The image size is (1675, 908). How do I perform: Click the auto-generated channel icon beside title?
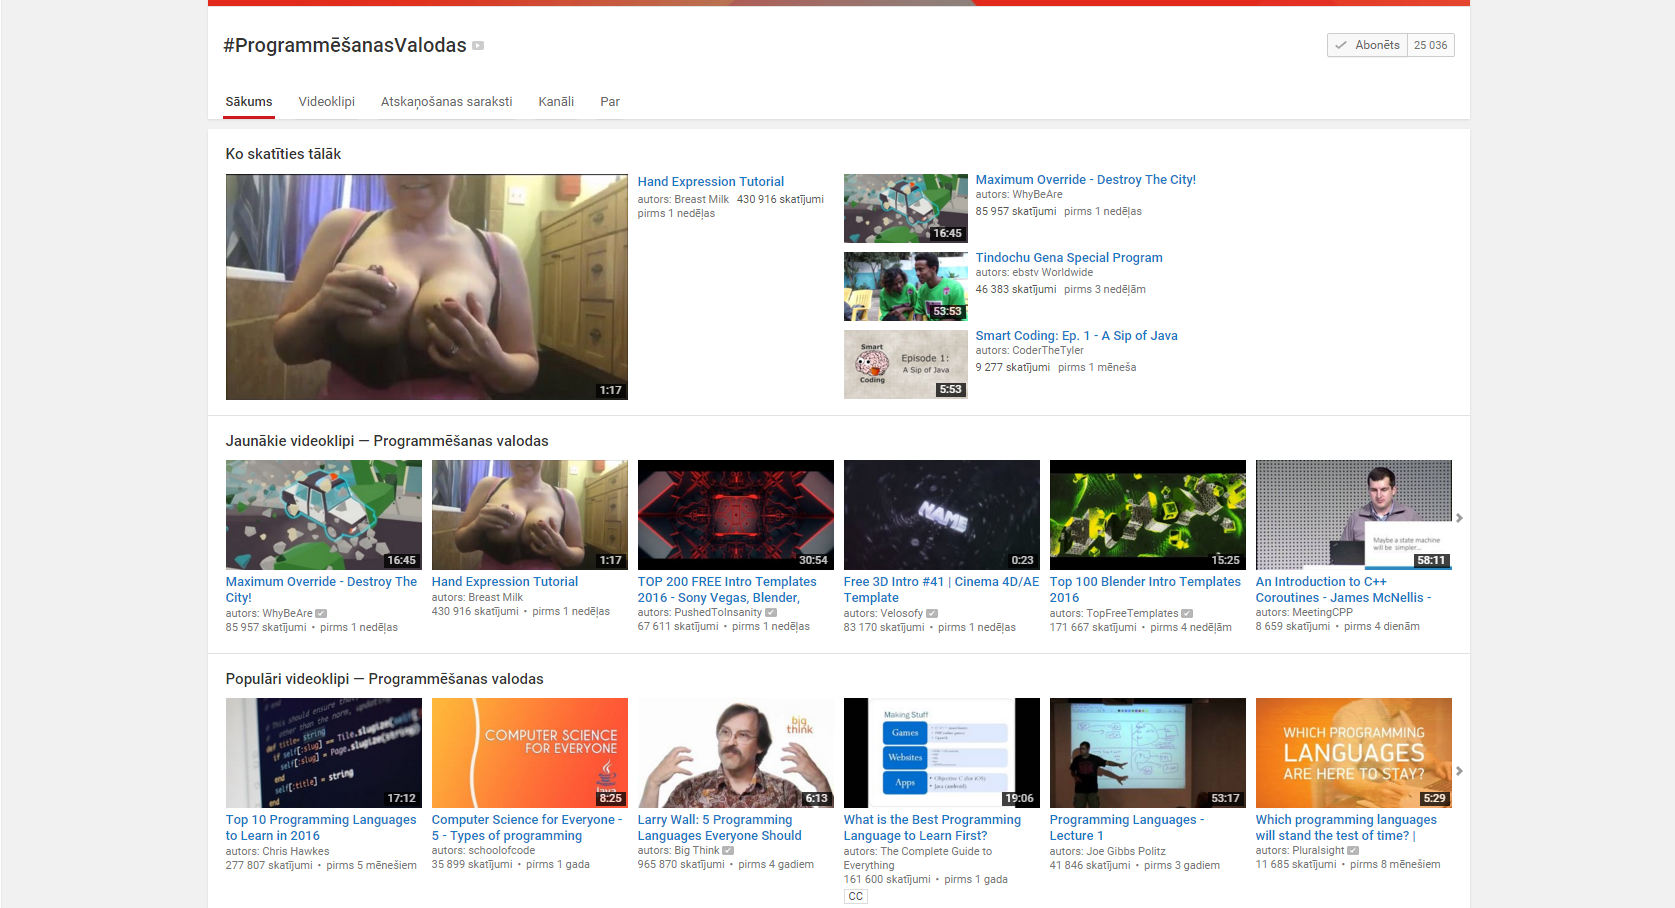[x=478, y=46]
